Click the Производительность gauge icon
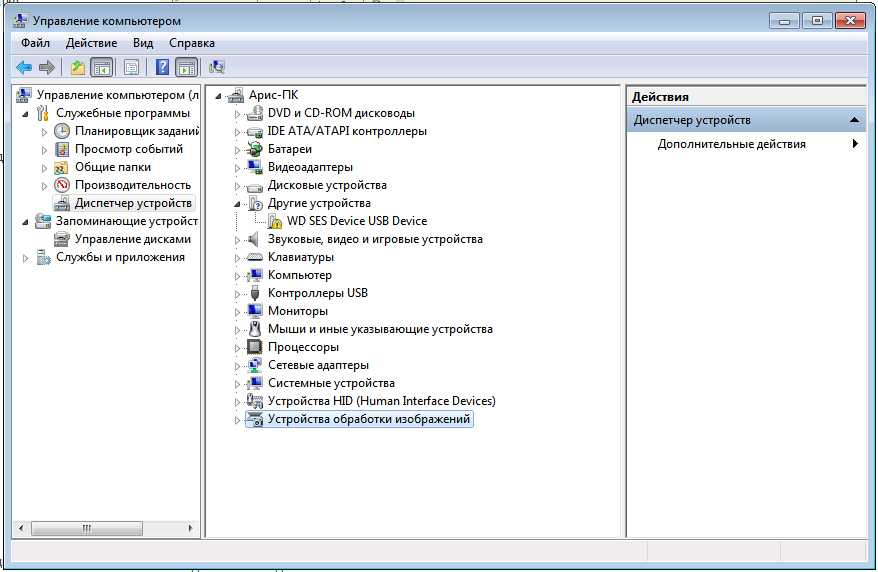This screenshot has height=572, width=878. (62, 185)
